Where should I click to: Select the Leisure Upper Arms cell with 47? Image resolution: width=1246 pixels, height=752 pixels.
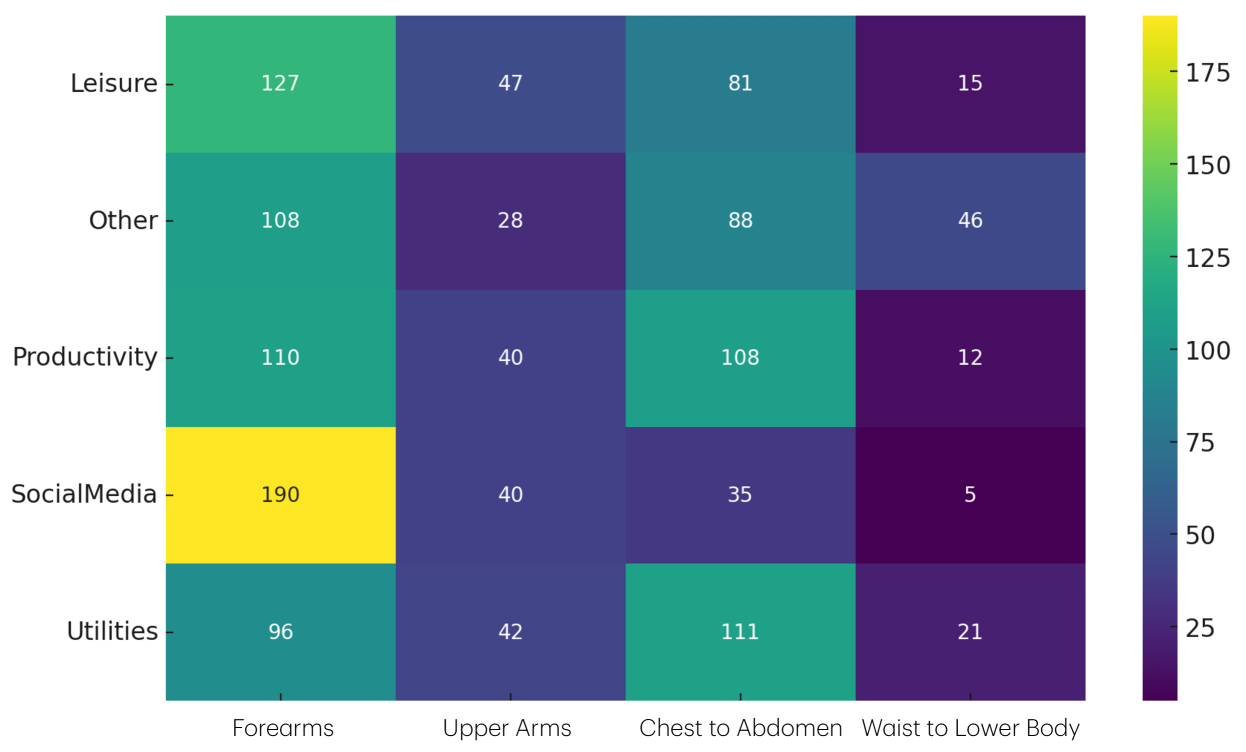(x=510, y=83)
